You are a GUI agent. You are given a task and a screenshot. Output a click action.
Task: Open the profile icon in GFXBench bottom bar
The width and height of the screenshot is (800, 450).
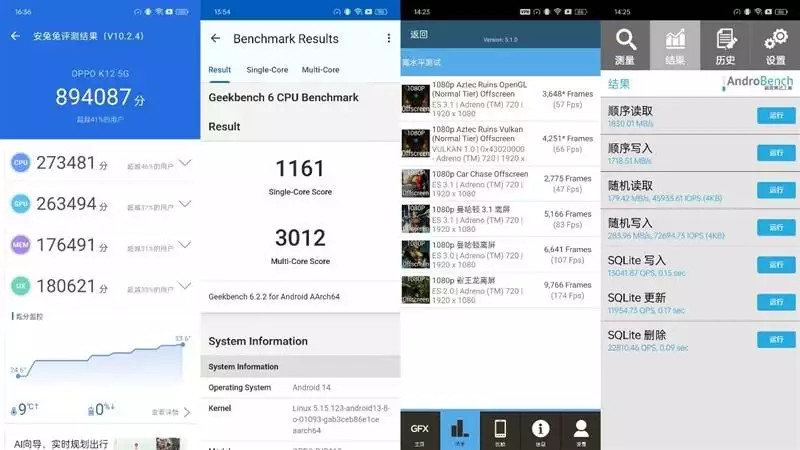(581, 431)
